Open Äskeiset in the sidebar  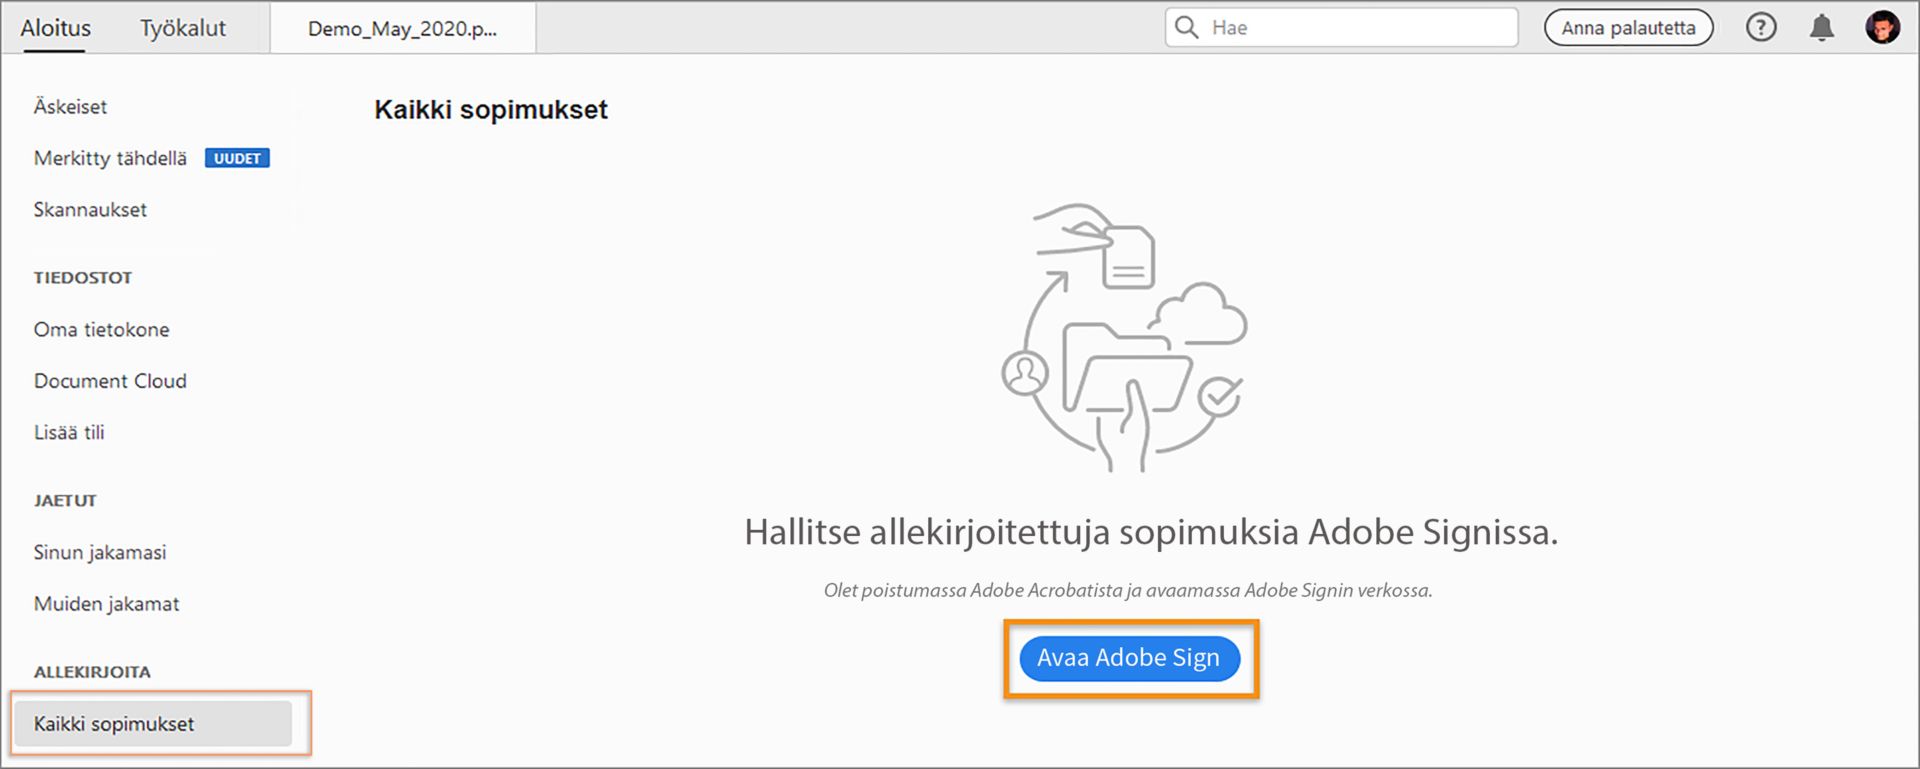70,107
